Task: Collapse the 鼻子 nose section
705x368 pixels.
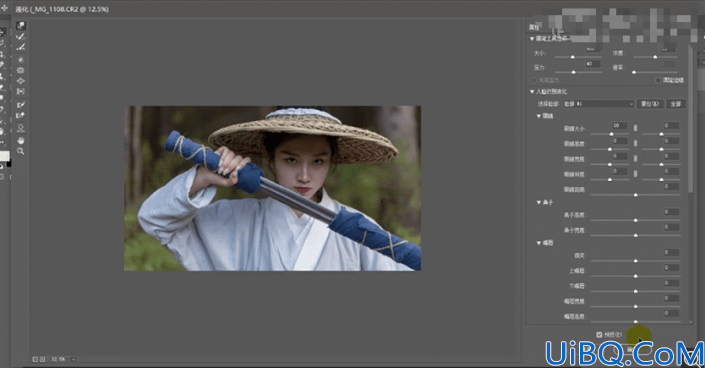Action: [539, 202]
